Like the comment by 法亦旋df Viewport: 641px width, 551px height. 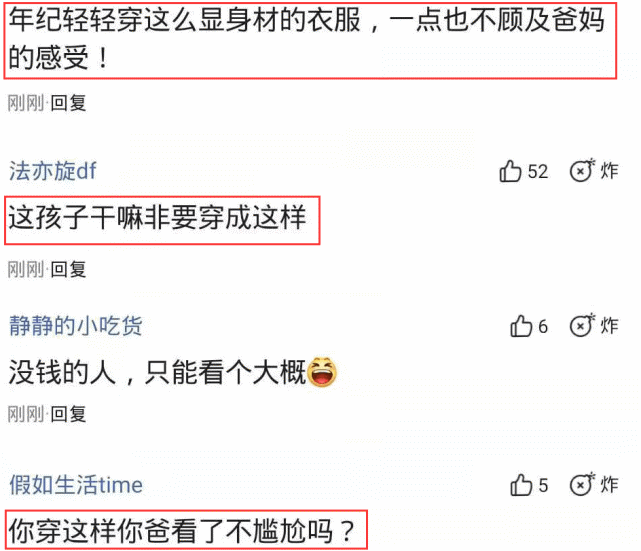510,171
